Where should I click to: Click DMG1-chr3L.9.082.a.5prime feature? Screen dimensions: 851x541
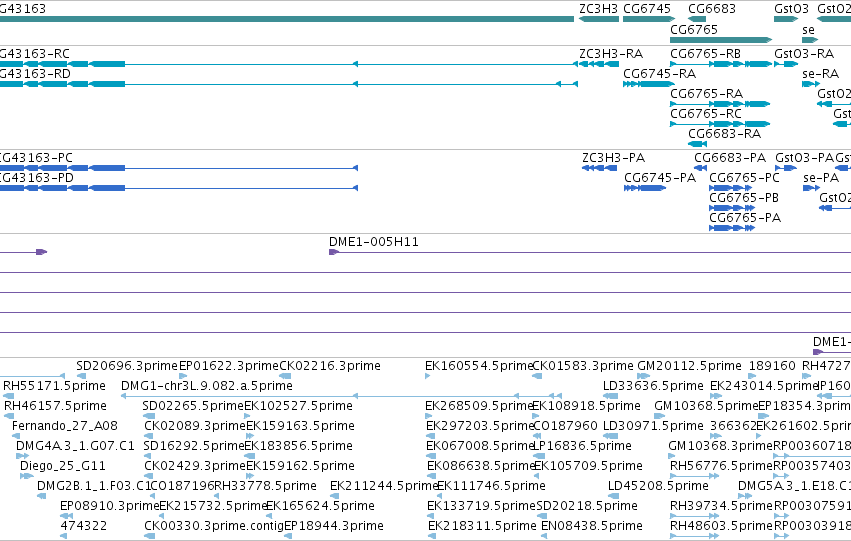[x=341, y=396]
